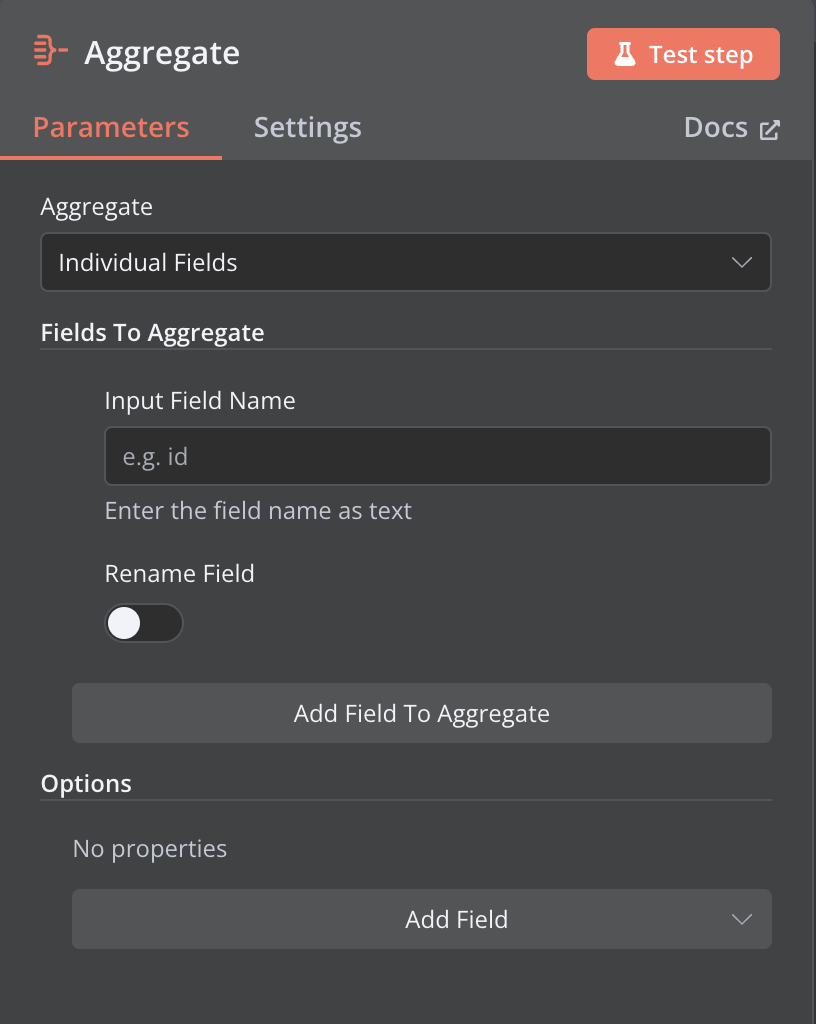This screenshot has height=1024, width=816.
Task: Click the chevron arrow in Individual Fields box
Action: [x=742, y=263]
